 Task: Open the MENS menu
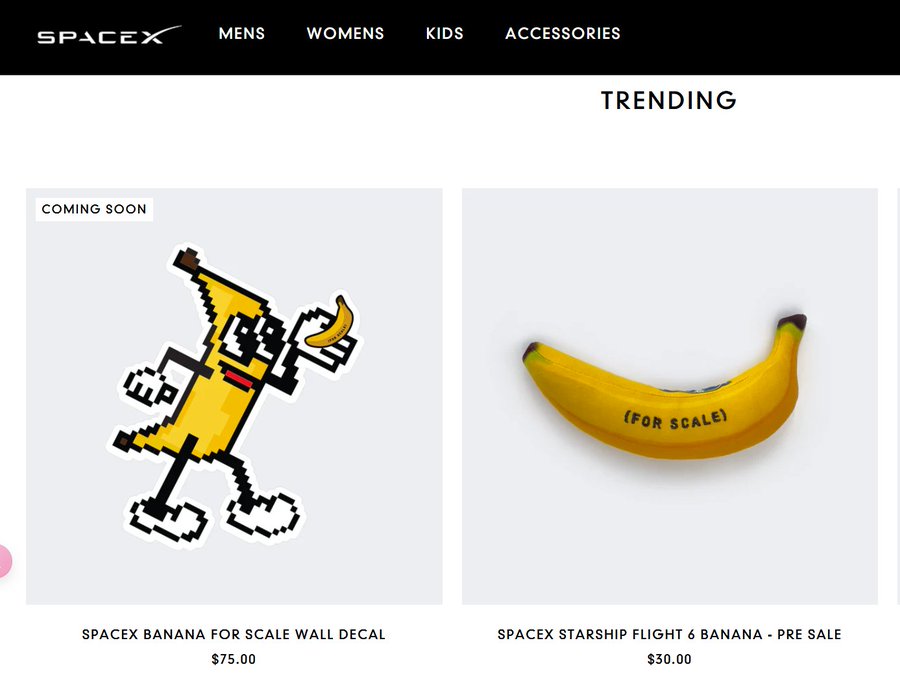coord(241,33)
